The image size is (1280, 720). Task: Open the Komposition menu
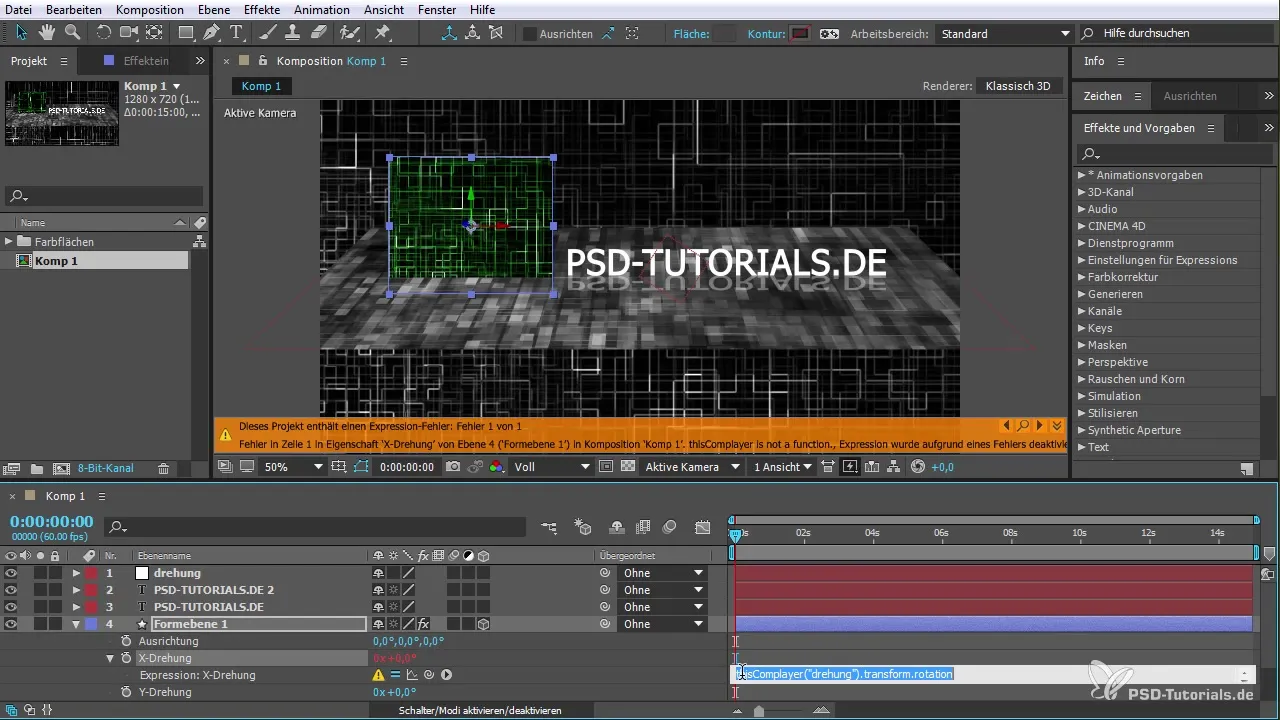tap(150, 9)
